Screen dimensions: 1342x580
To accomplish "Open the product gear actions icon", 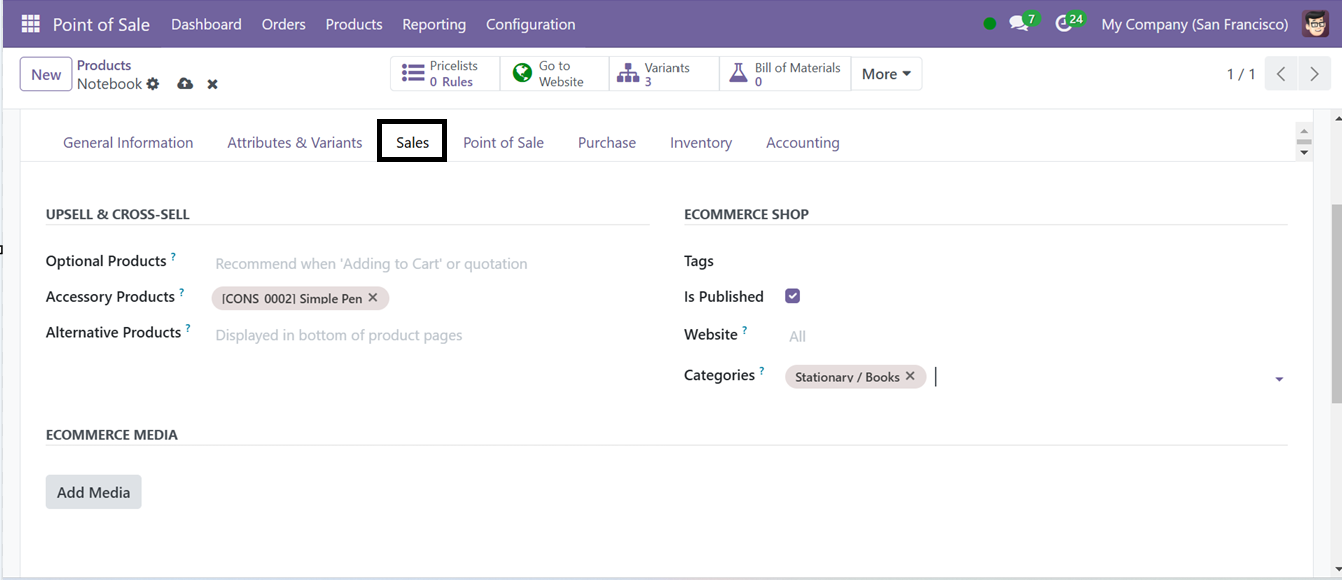I will [x=153, y=84].
